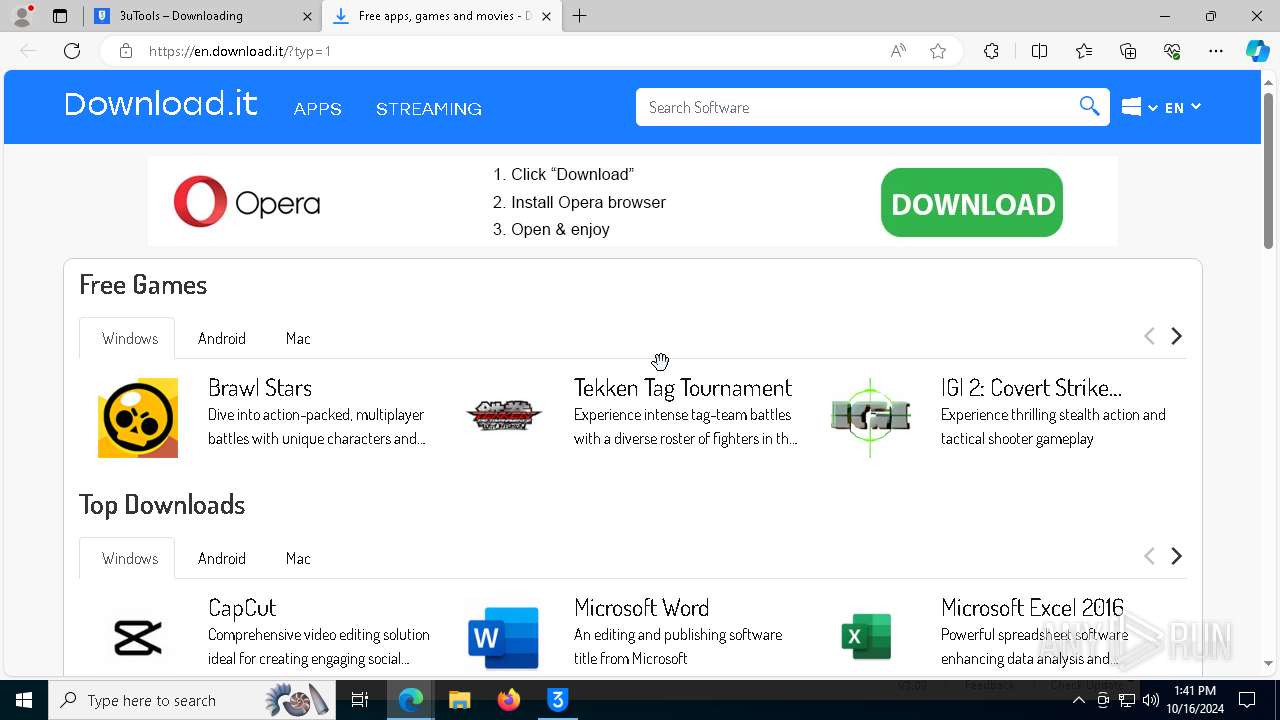Click next arrow in Free Games carousel

[x=1177, y=336]
